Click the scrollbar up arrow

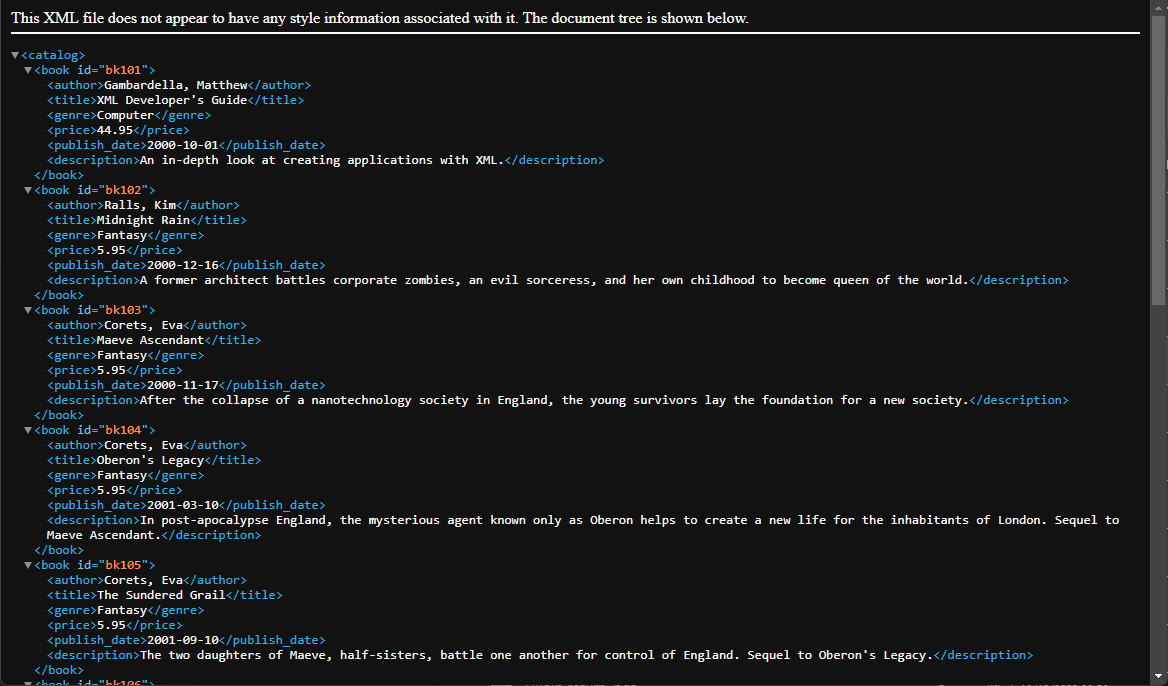pyautogui.click(x=1159, y=7)
